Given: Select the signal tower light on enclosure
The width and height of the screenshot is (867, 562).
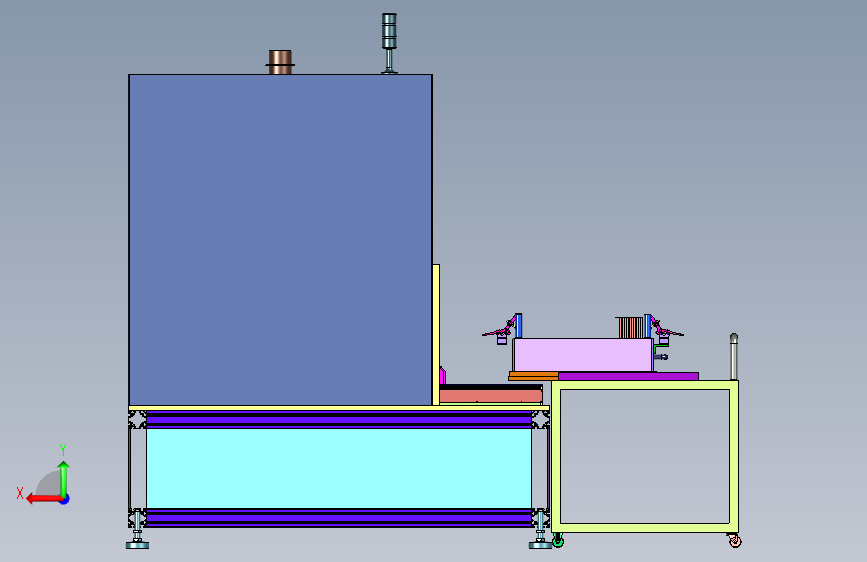Looking at the screenshot, I should (x=389, y=43).
